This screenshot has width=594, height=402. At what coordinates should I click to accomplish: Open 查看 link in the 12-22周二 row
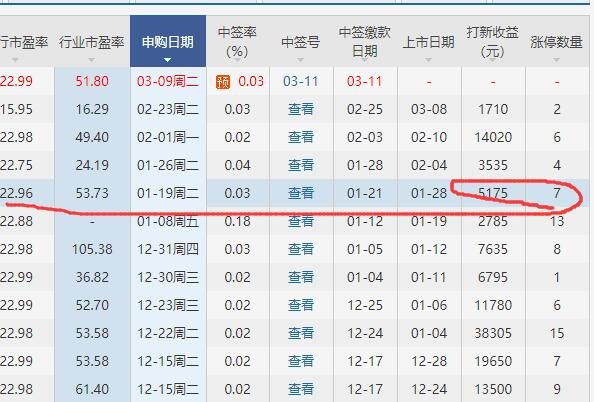pyautogui.click(x=301, y=333)
